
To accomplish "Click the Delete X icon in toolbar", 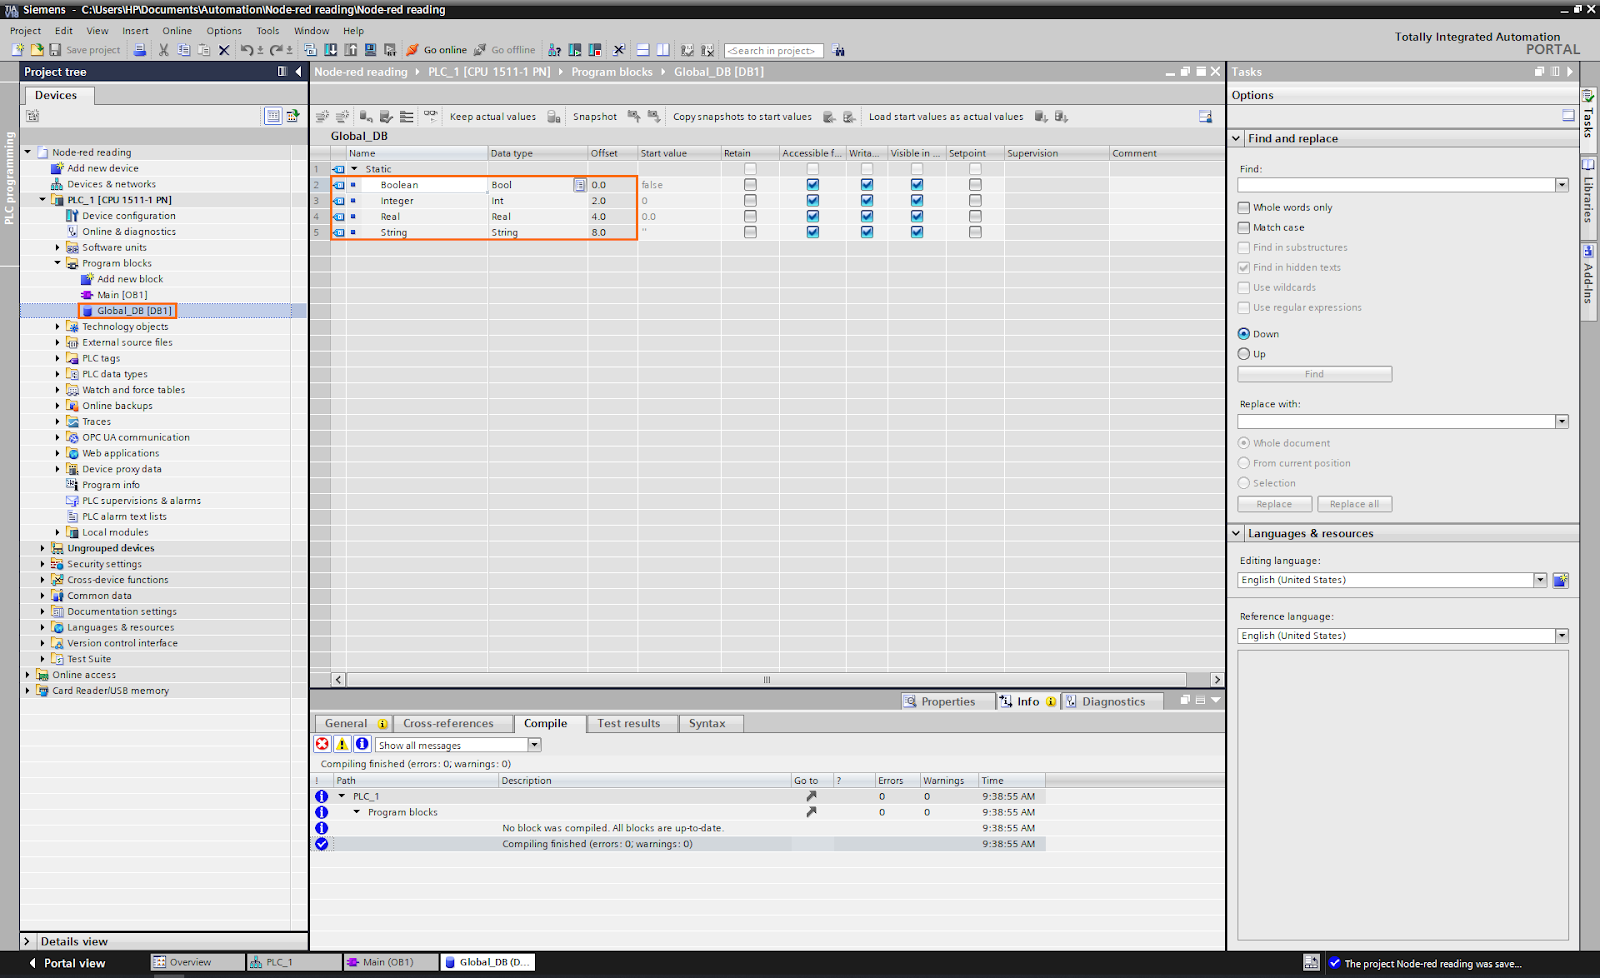I will (224, 50).
